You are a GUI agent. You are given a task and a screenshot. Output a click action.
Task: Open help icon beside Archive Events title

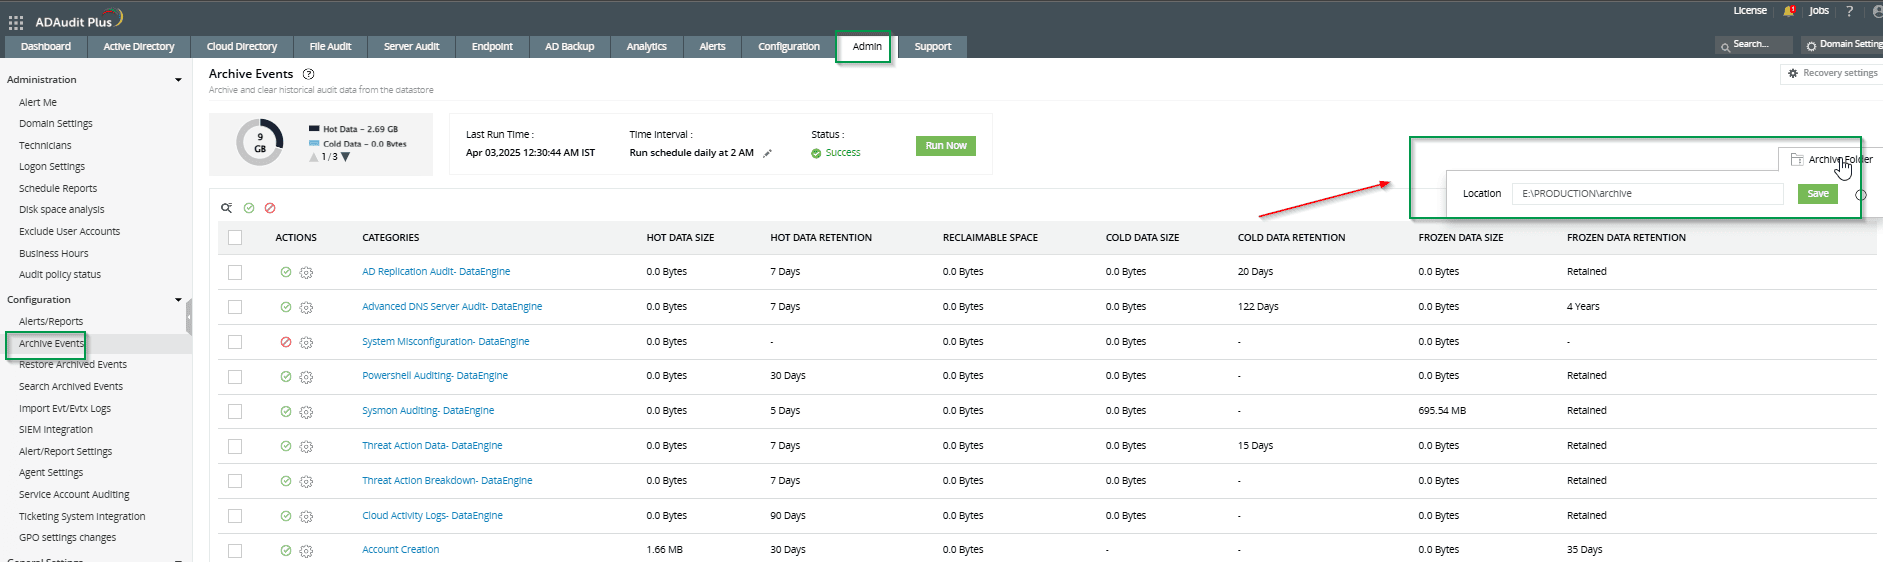pos(309,74)
